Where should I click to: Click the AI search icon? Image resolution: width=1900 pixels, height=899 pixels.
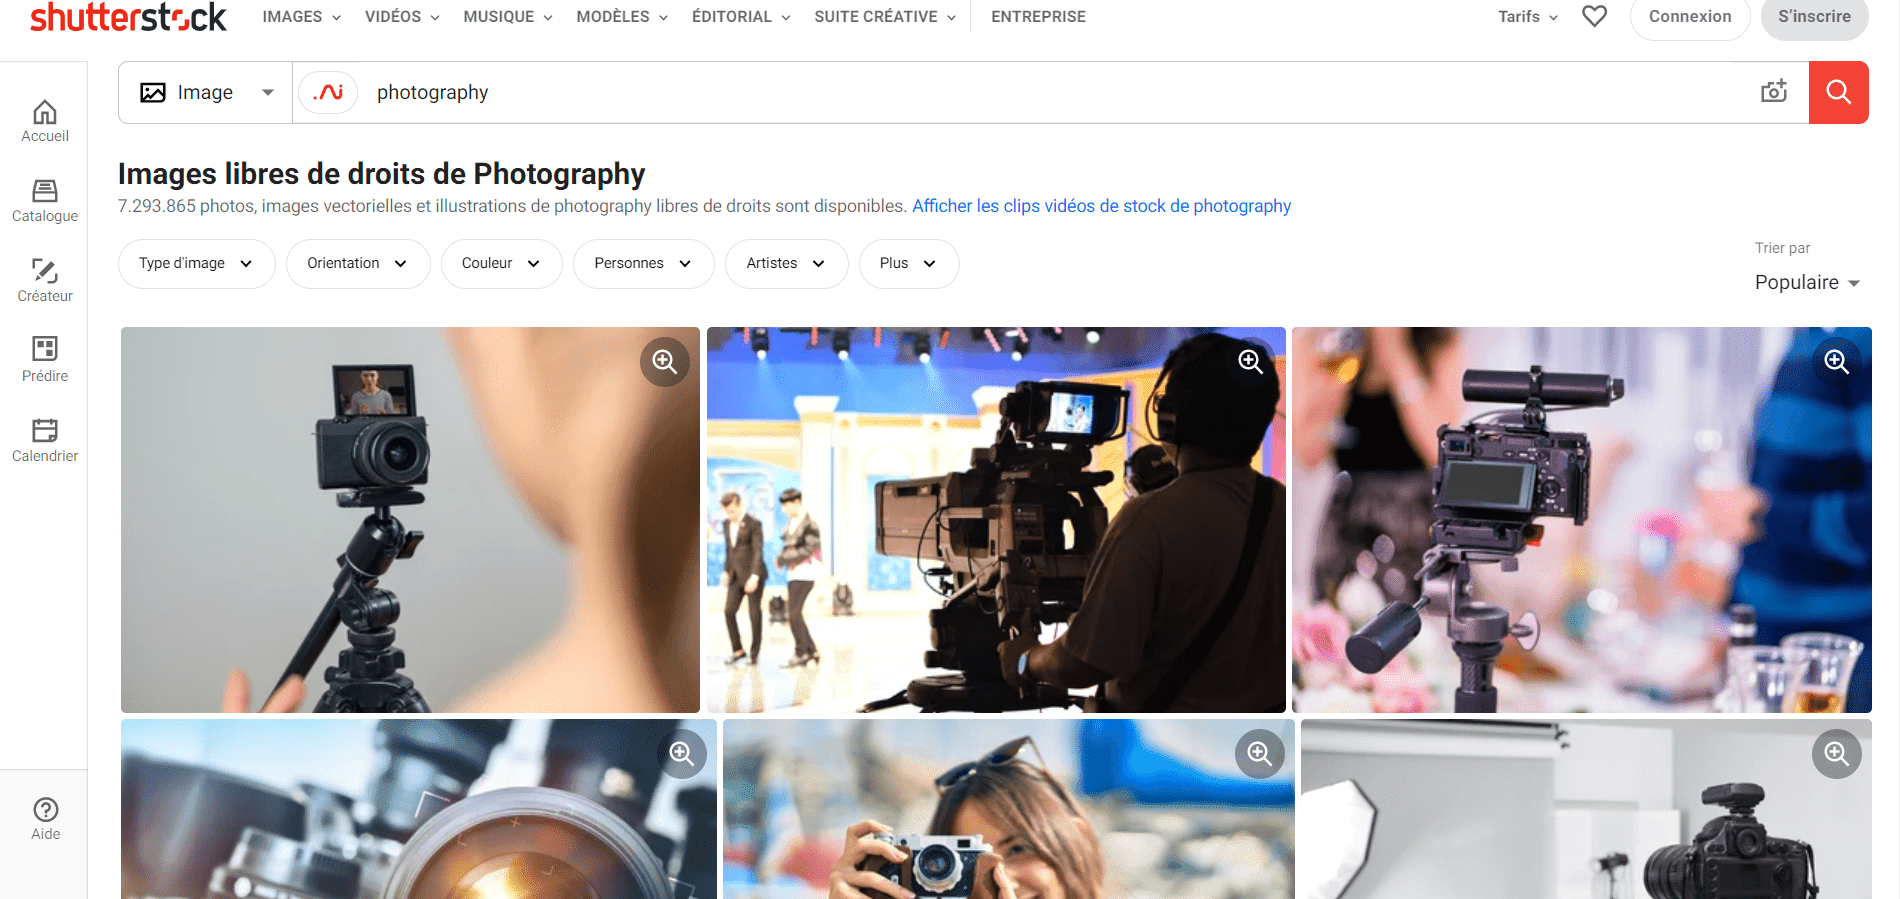point(328,92)
